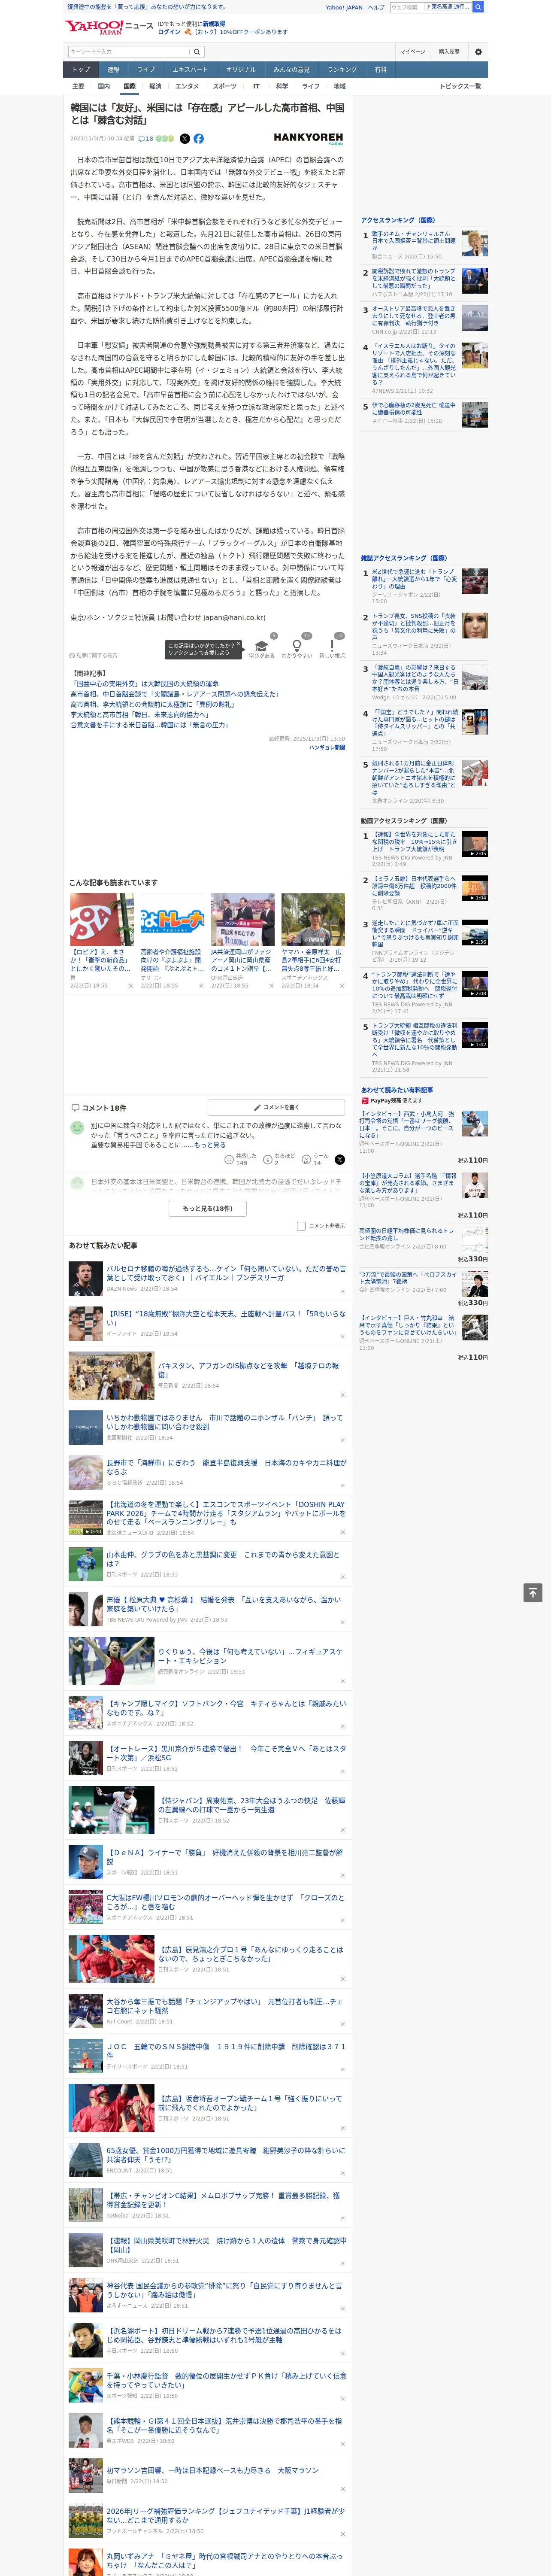React with 新しい視点 exclamation icon
551x2576 pixels.
click(x=332, y=646)
